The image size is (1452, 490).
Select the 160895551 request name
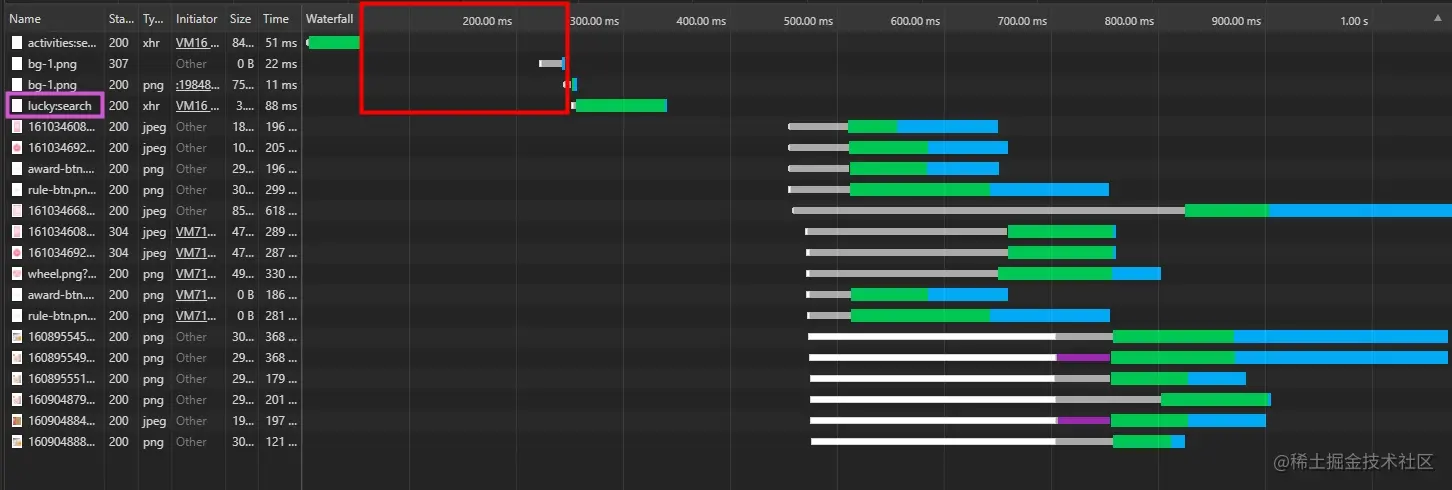[62, 379]
